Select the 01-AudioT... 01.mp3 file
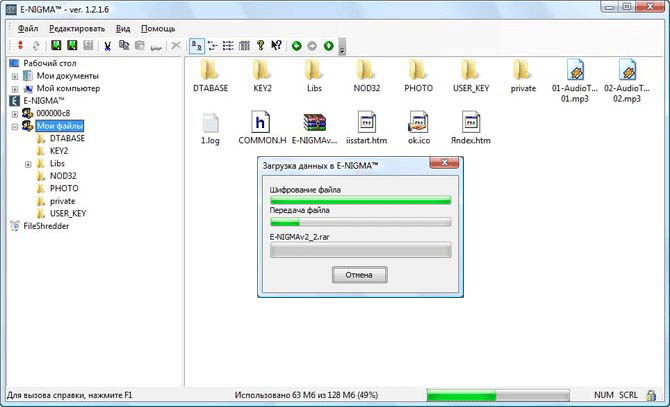 point(575,81)
